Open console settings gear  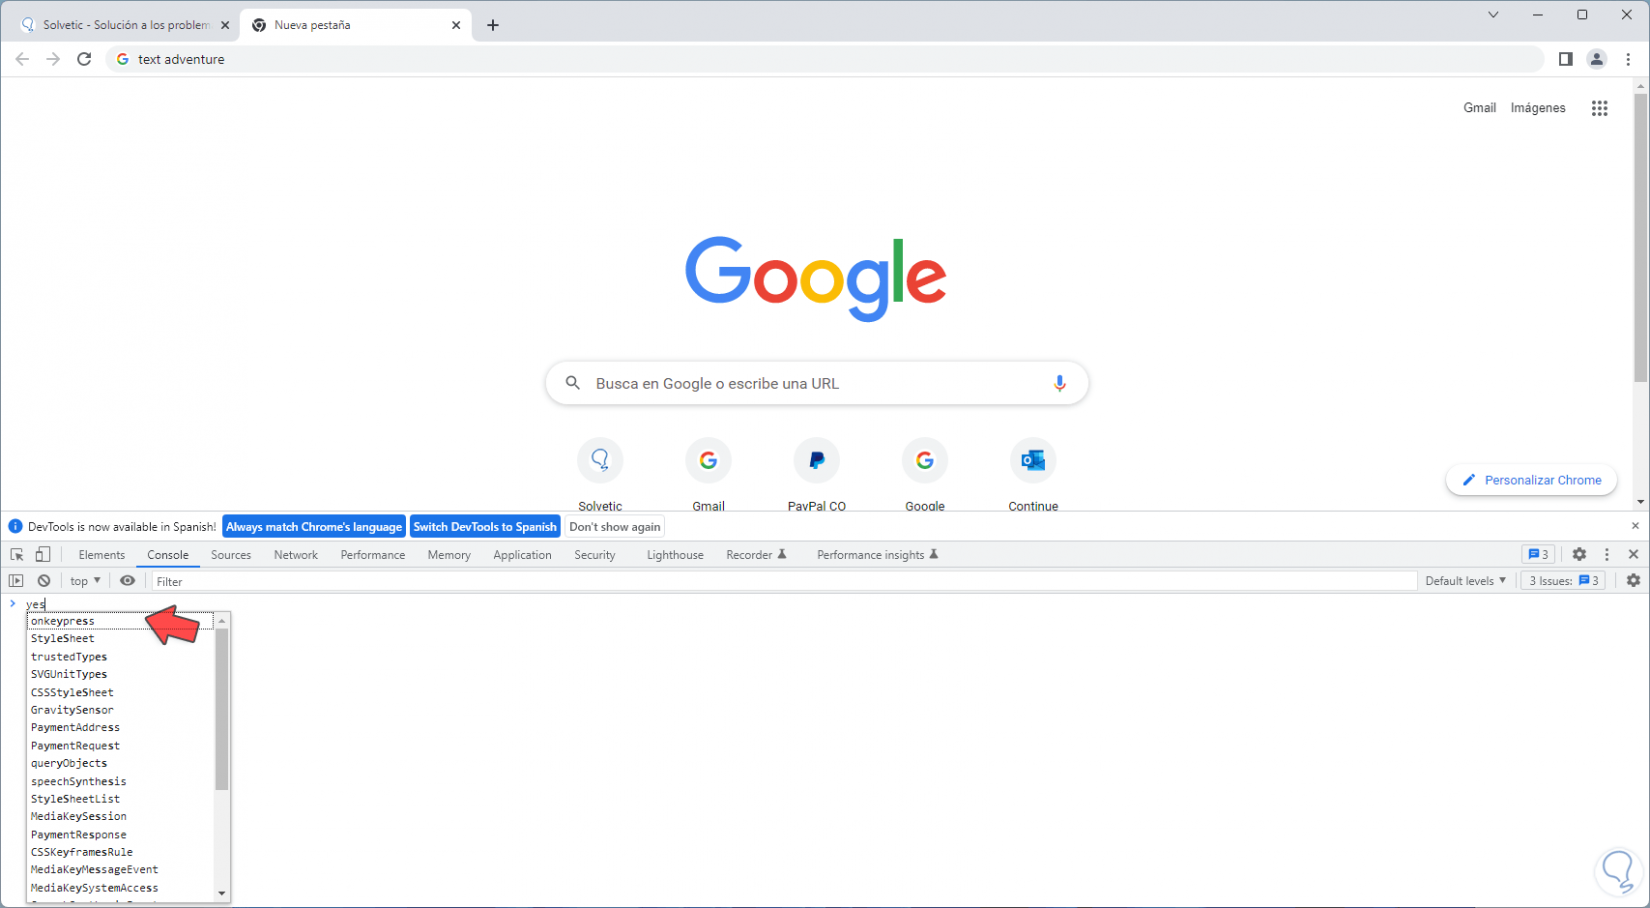(x=1633, y=581)
